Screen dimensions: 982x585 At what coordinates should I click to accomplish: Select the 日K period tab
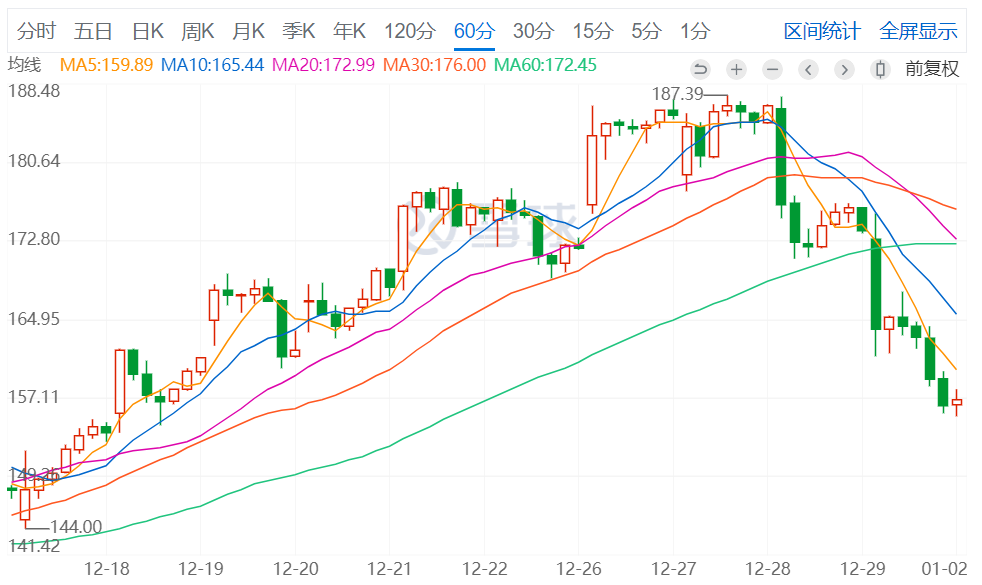[x=148, y=31]
